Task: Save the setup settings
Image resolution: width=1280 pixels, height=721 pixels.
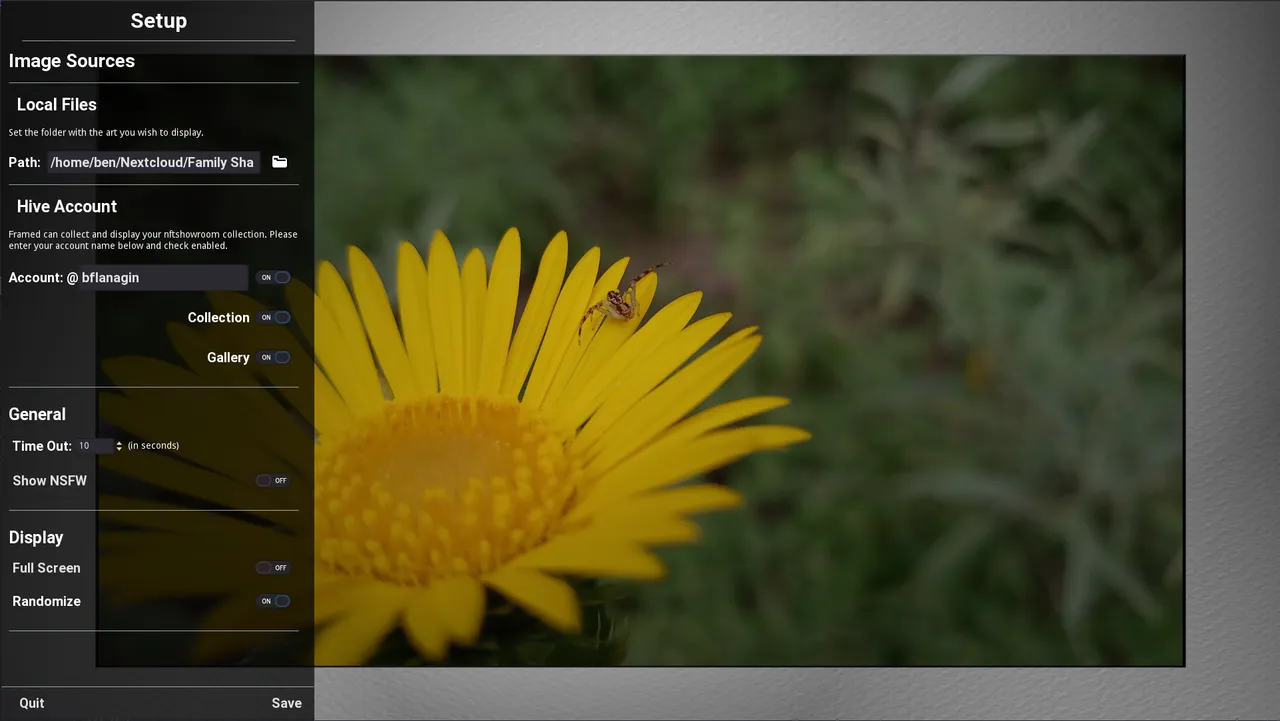Action: pyautogui.click(x=287, y=703)
